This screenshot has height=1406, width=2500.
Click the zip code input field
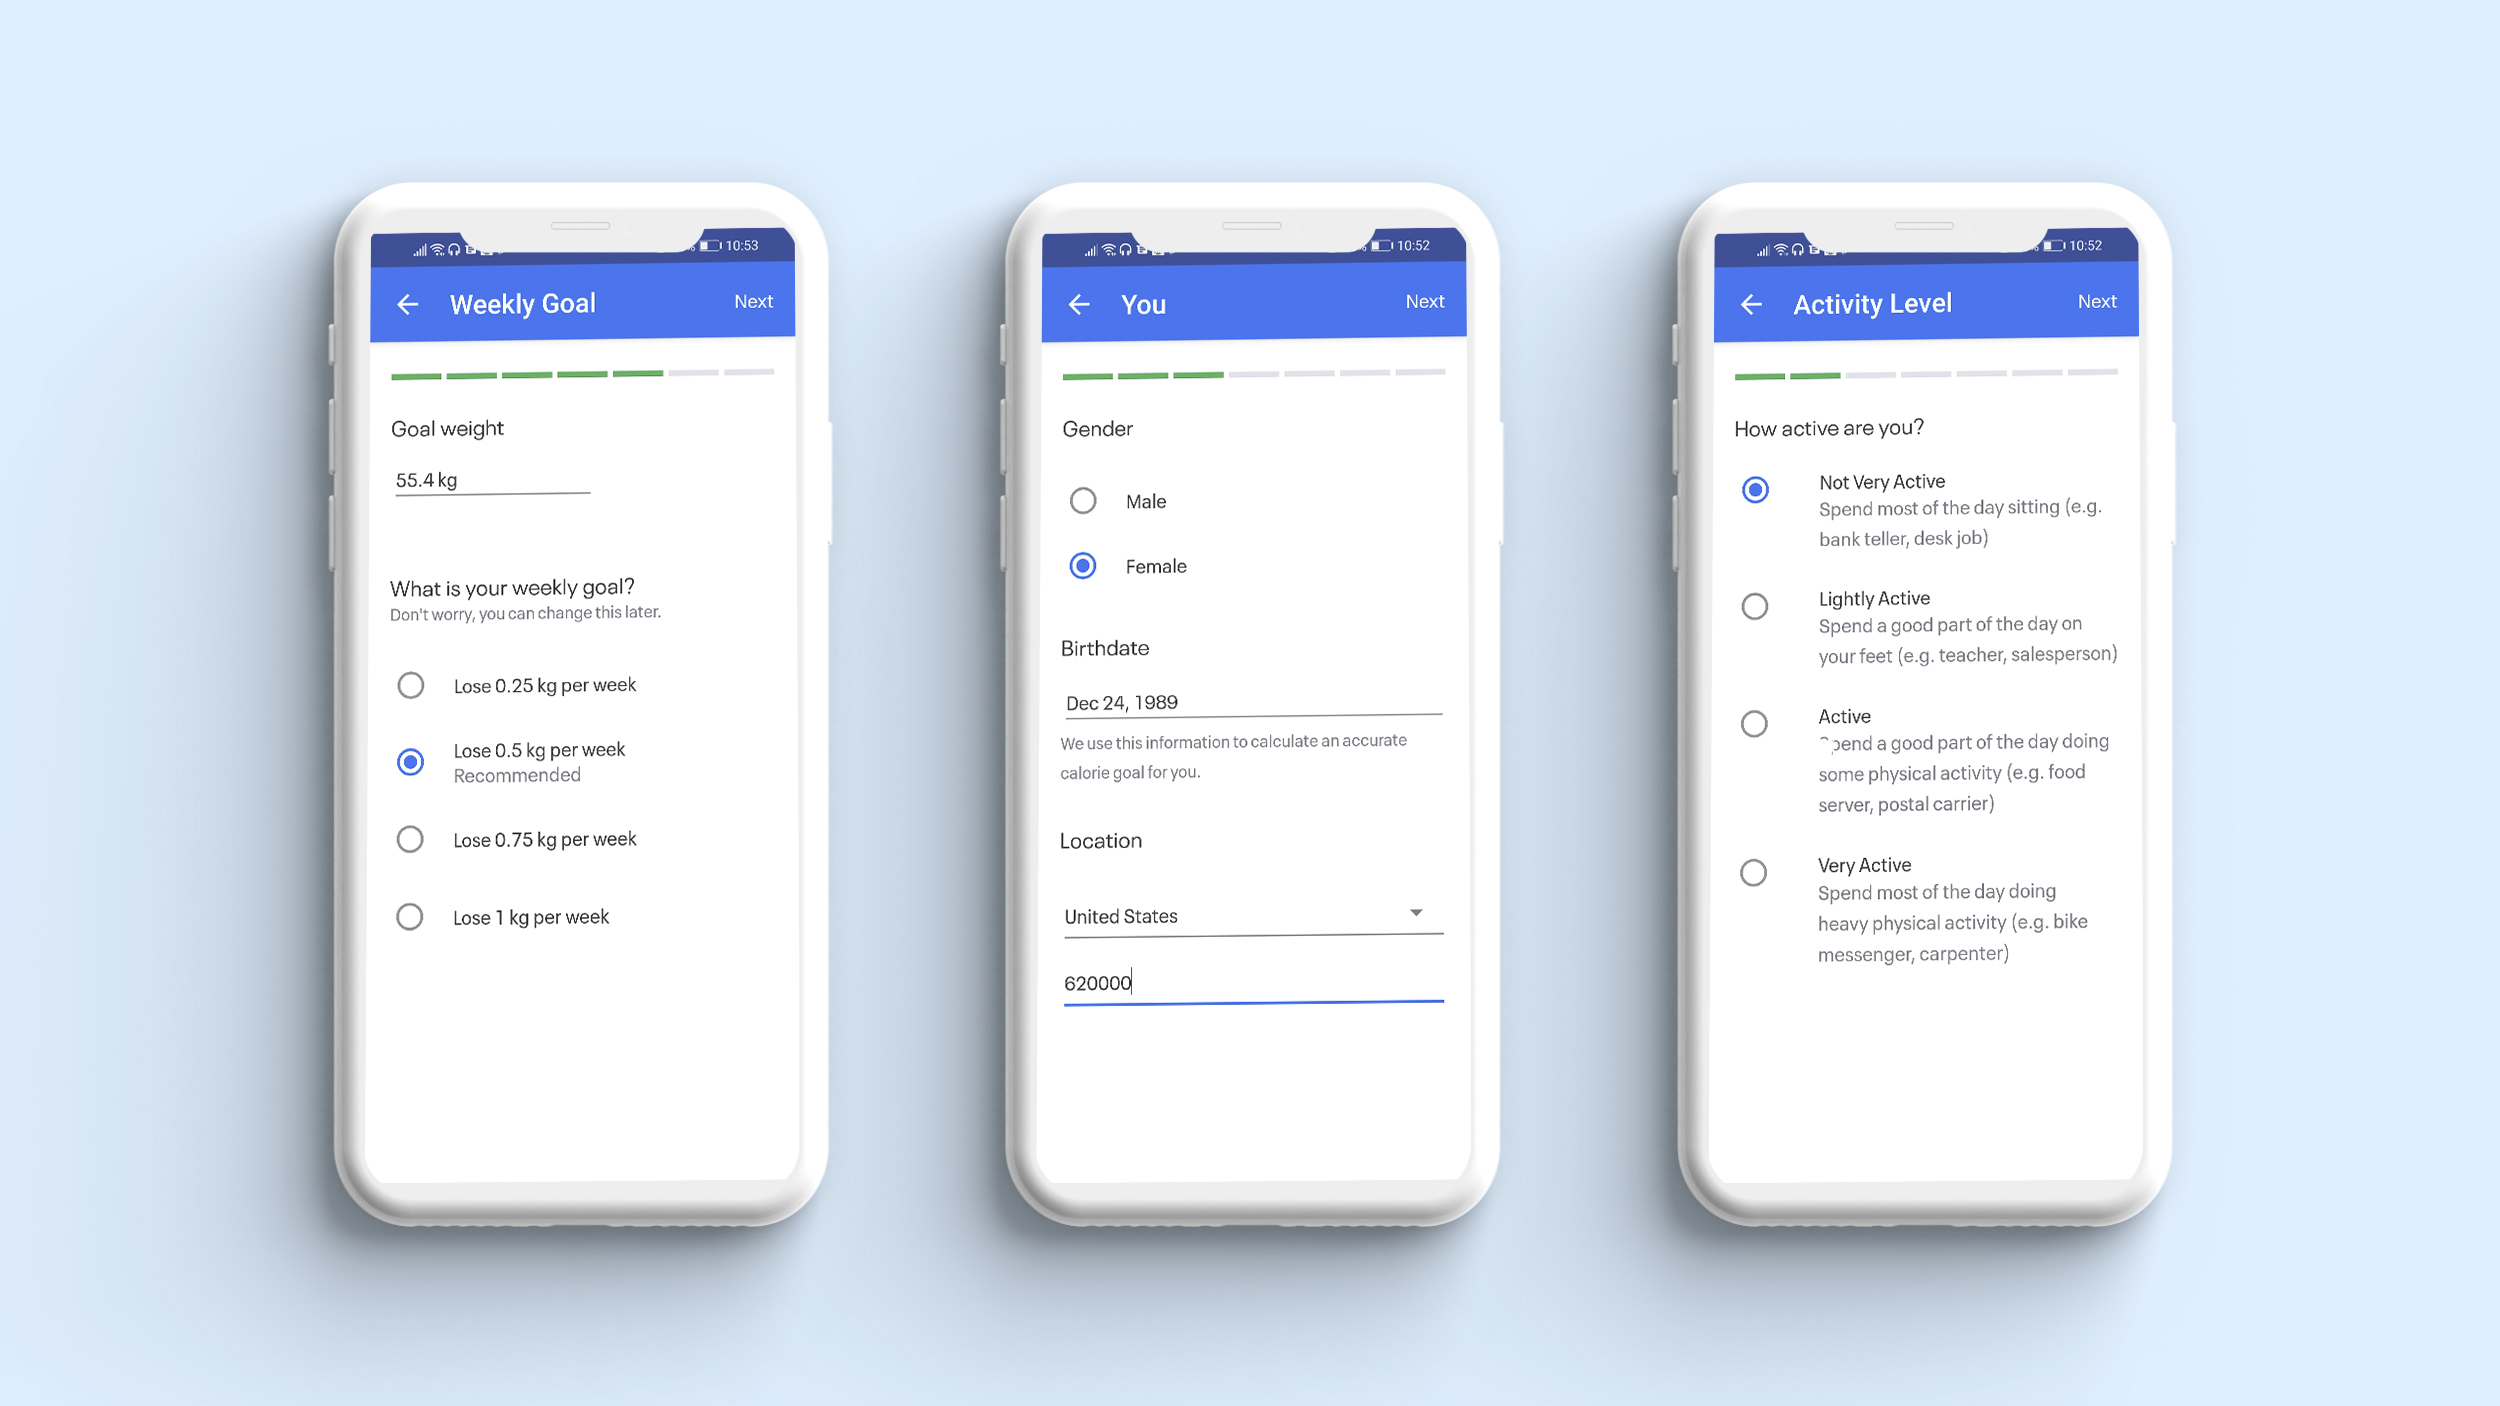click(1250, 982)
